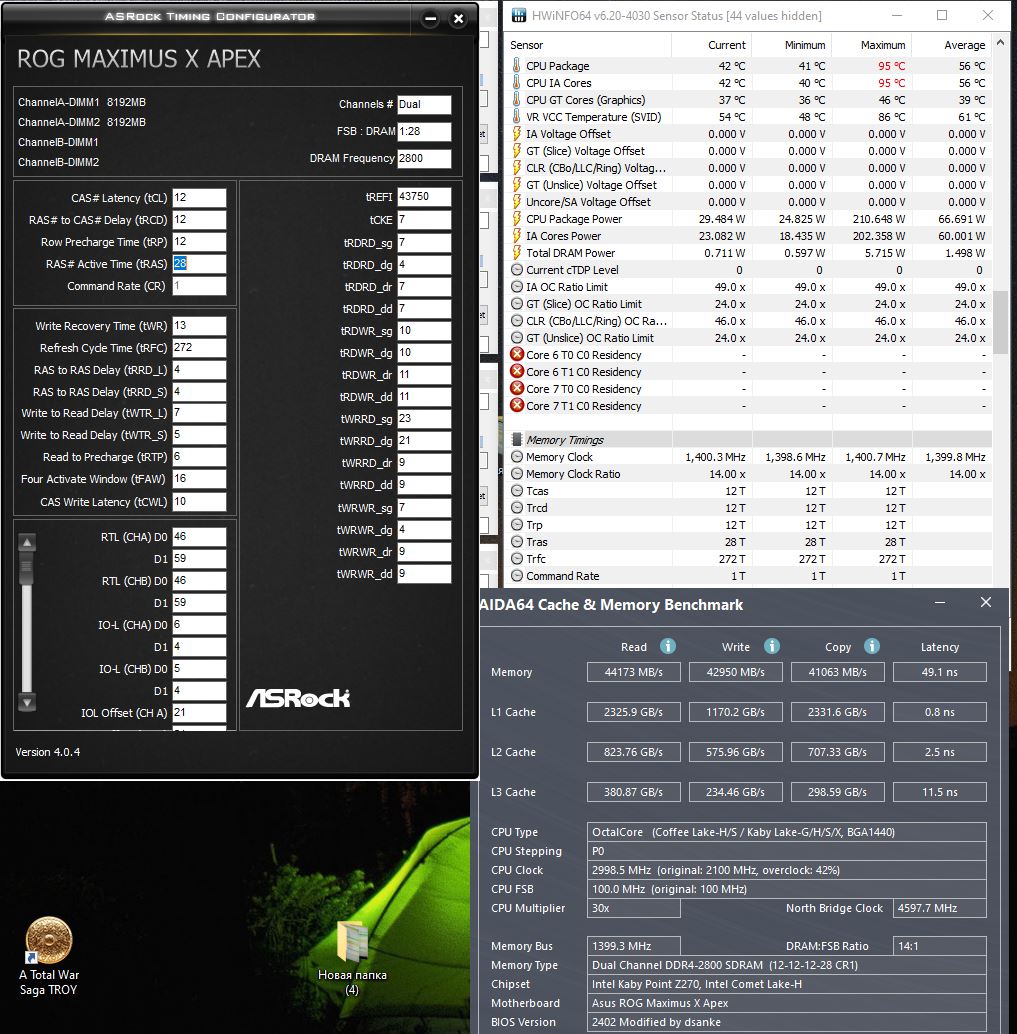Click the Command Rate row icon in HWiNFO
The image size is (1017, 1034).
517,576
